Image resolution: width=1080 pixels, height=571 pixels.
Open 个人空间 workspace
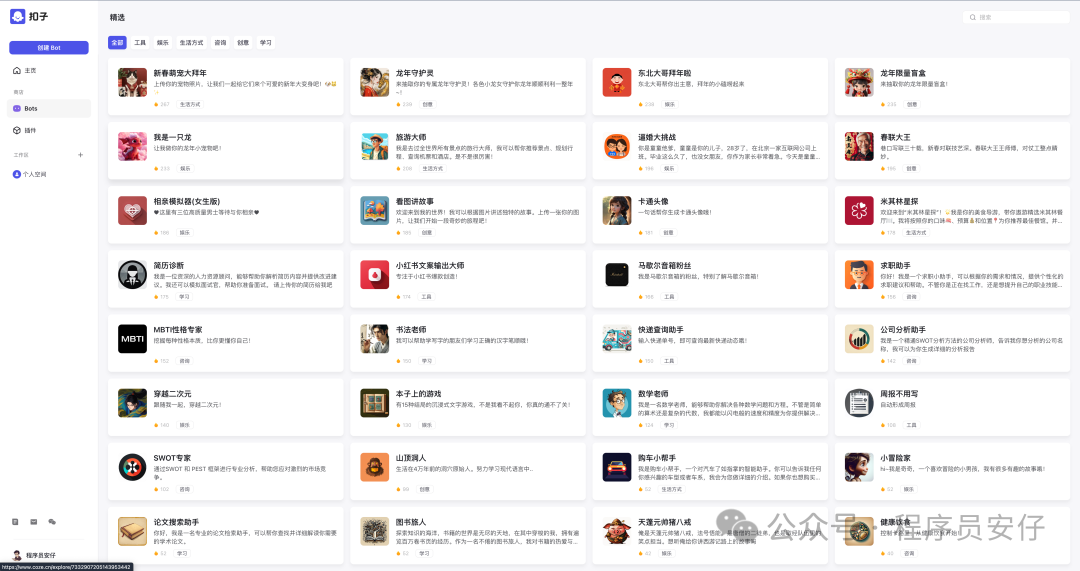(30, 174)
